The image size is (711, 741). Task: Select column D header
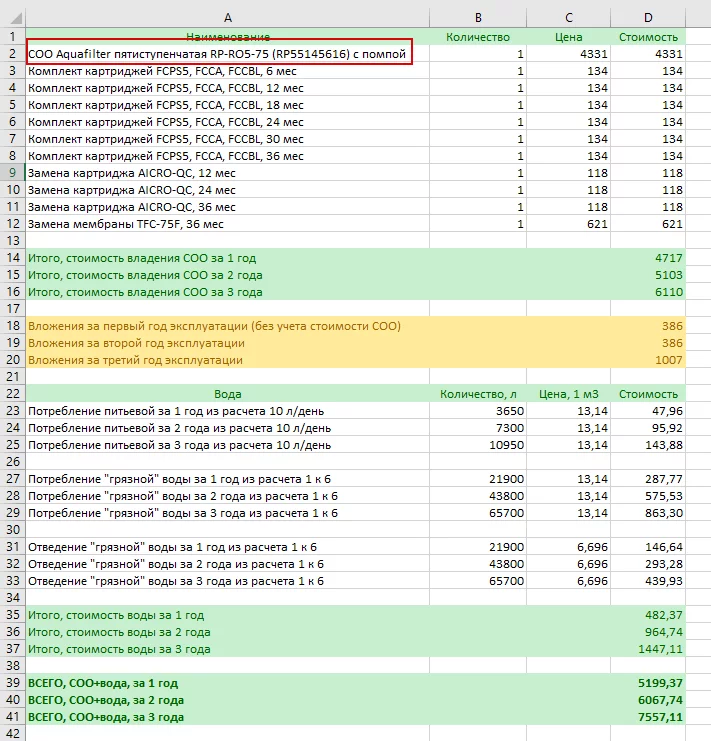pos(648,18)
